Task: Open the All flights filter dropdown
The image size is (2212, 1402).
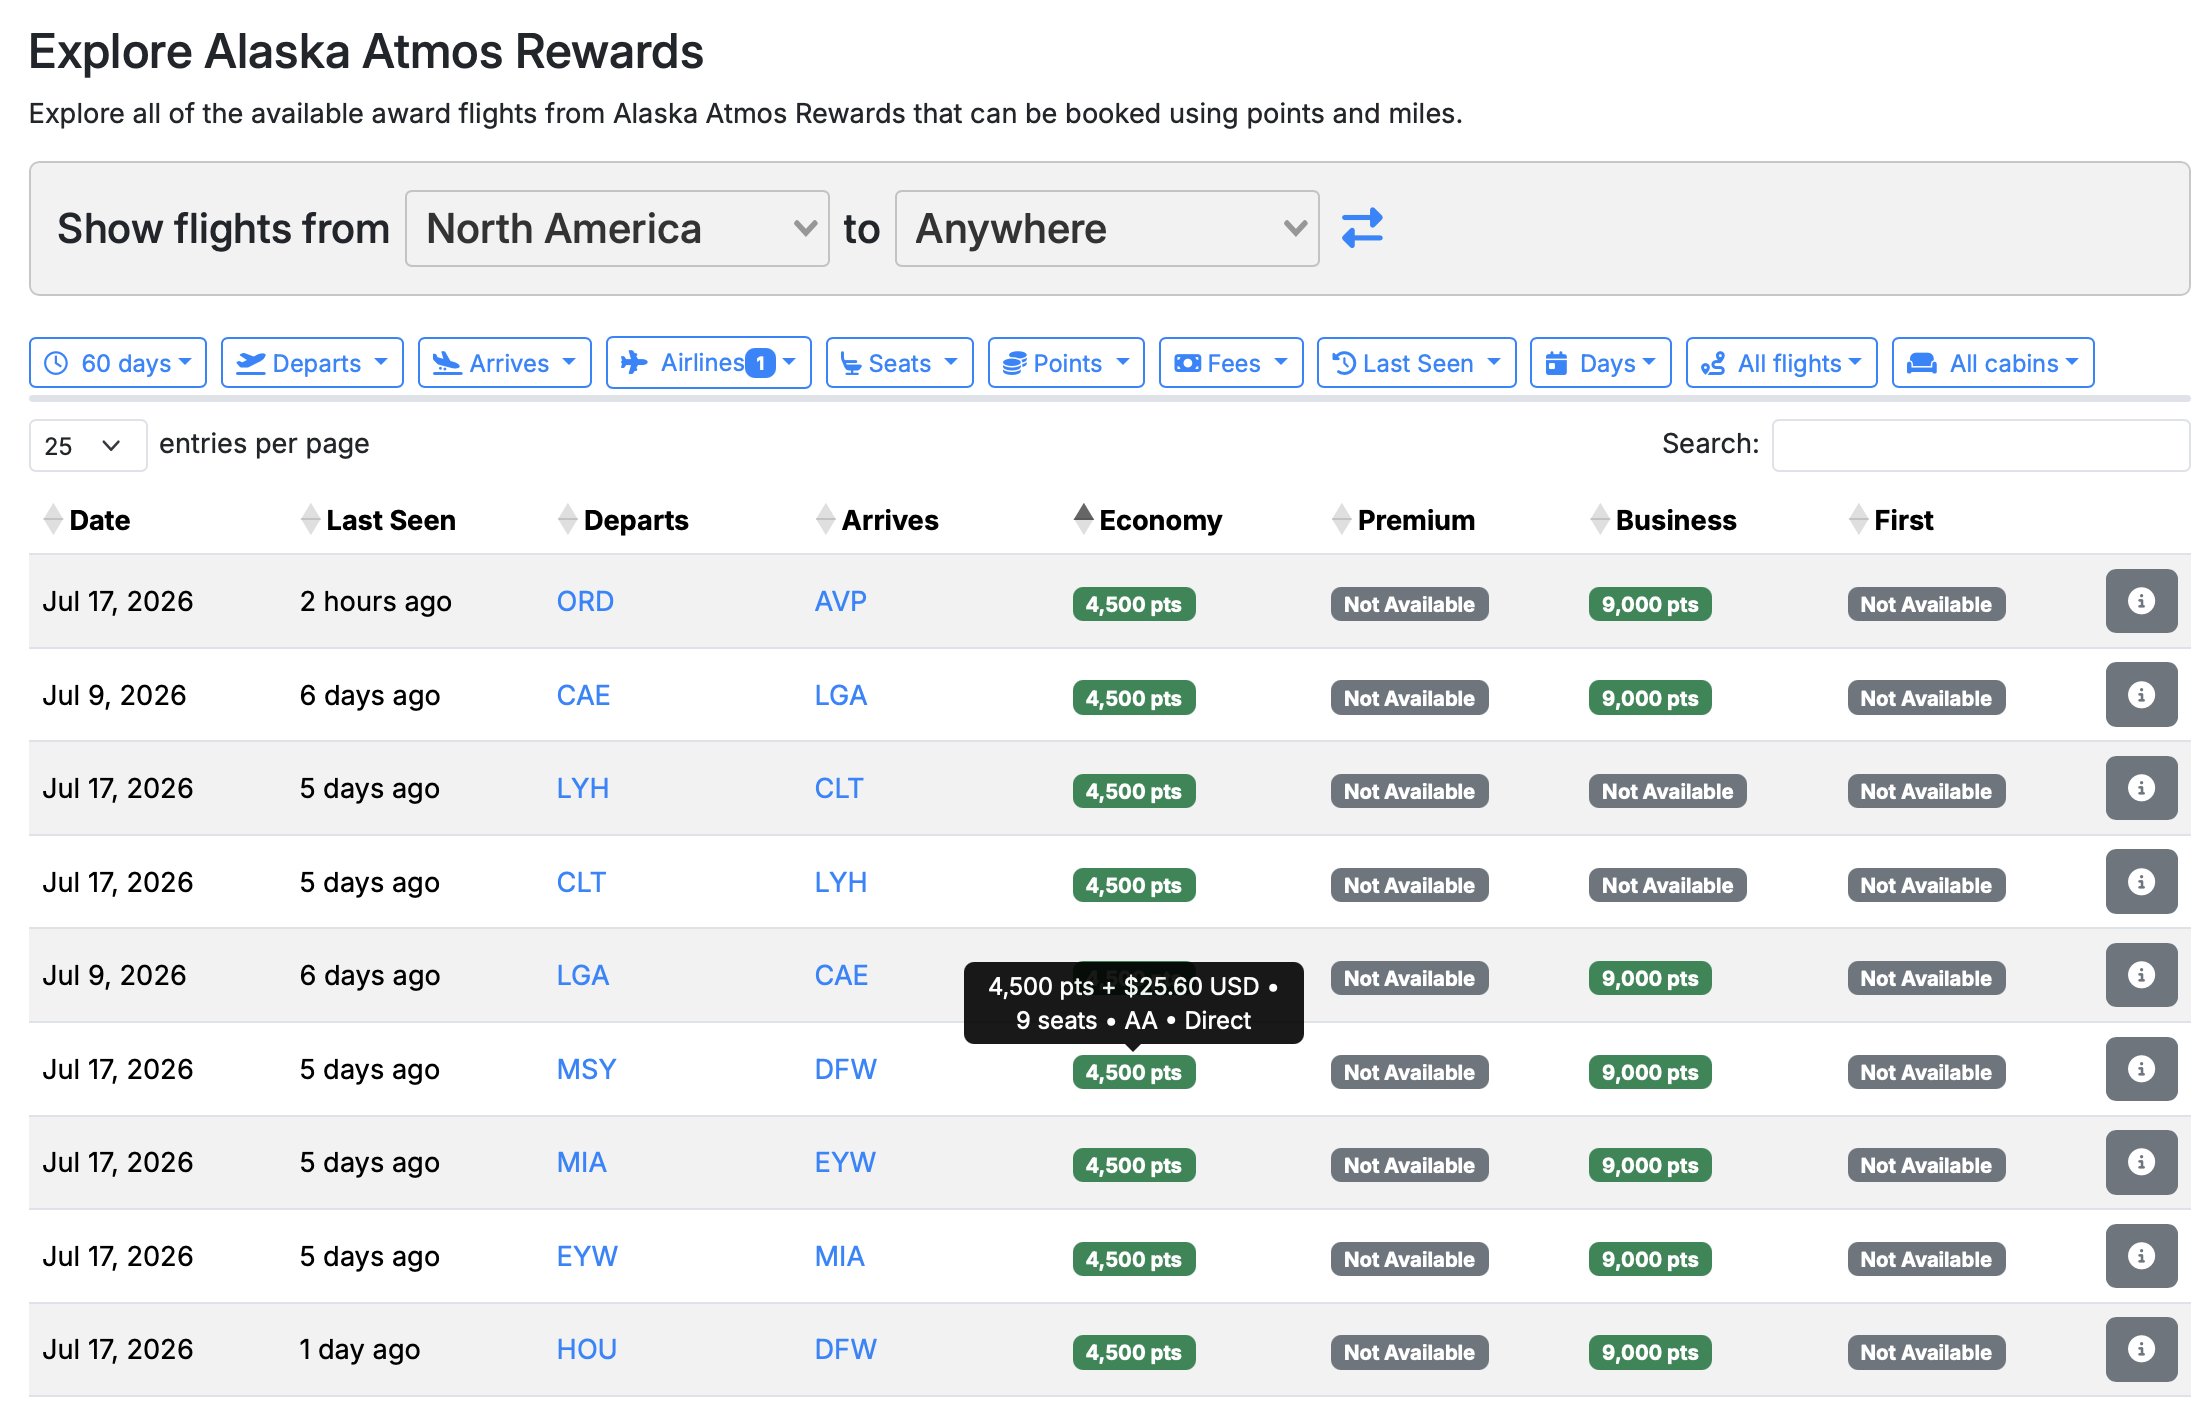Action: 1782,363
